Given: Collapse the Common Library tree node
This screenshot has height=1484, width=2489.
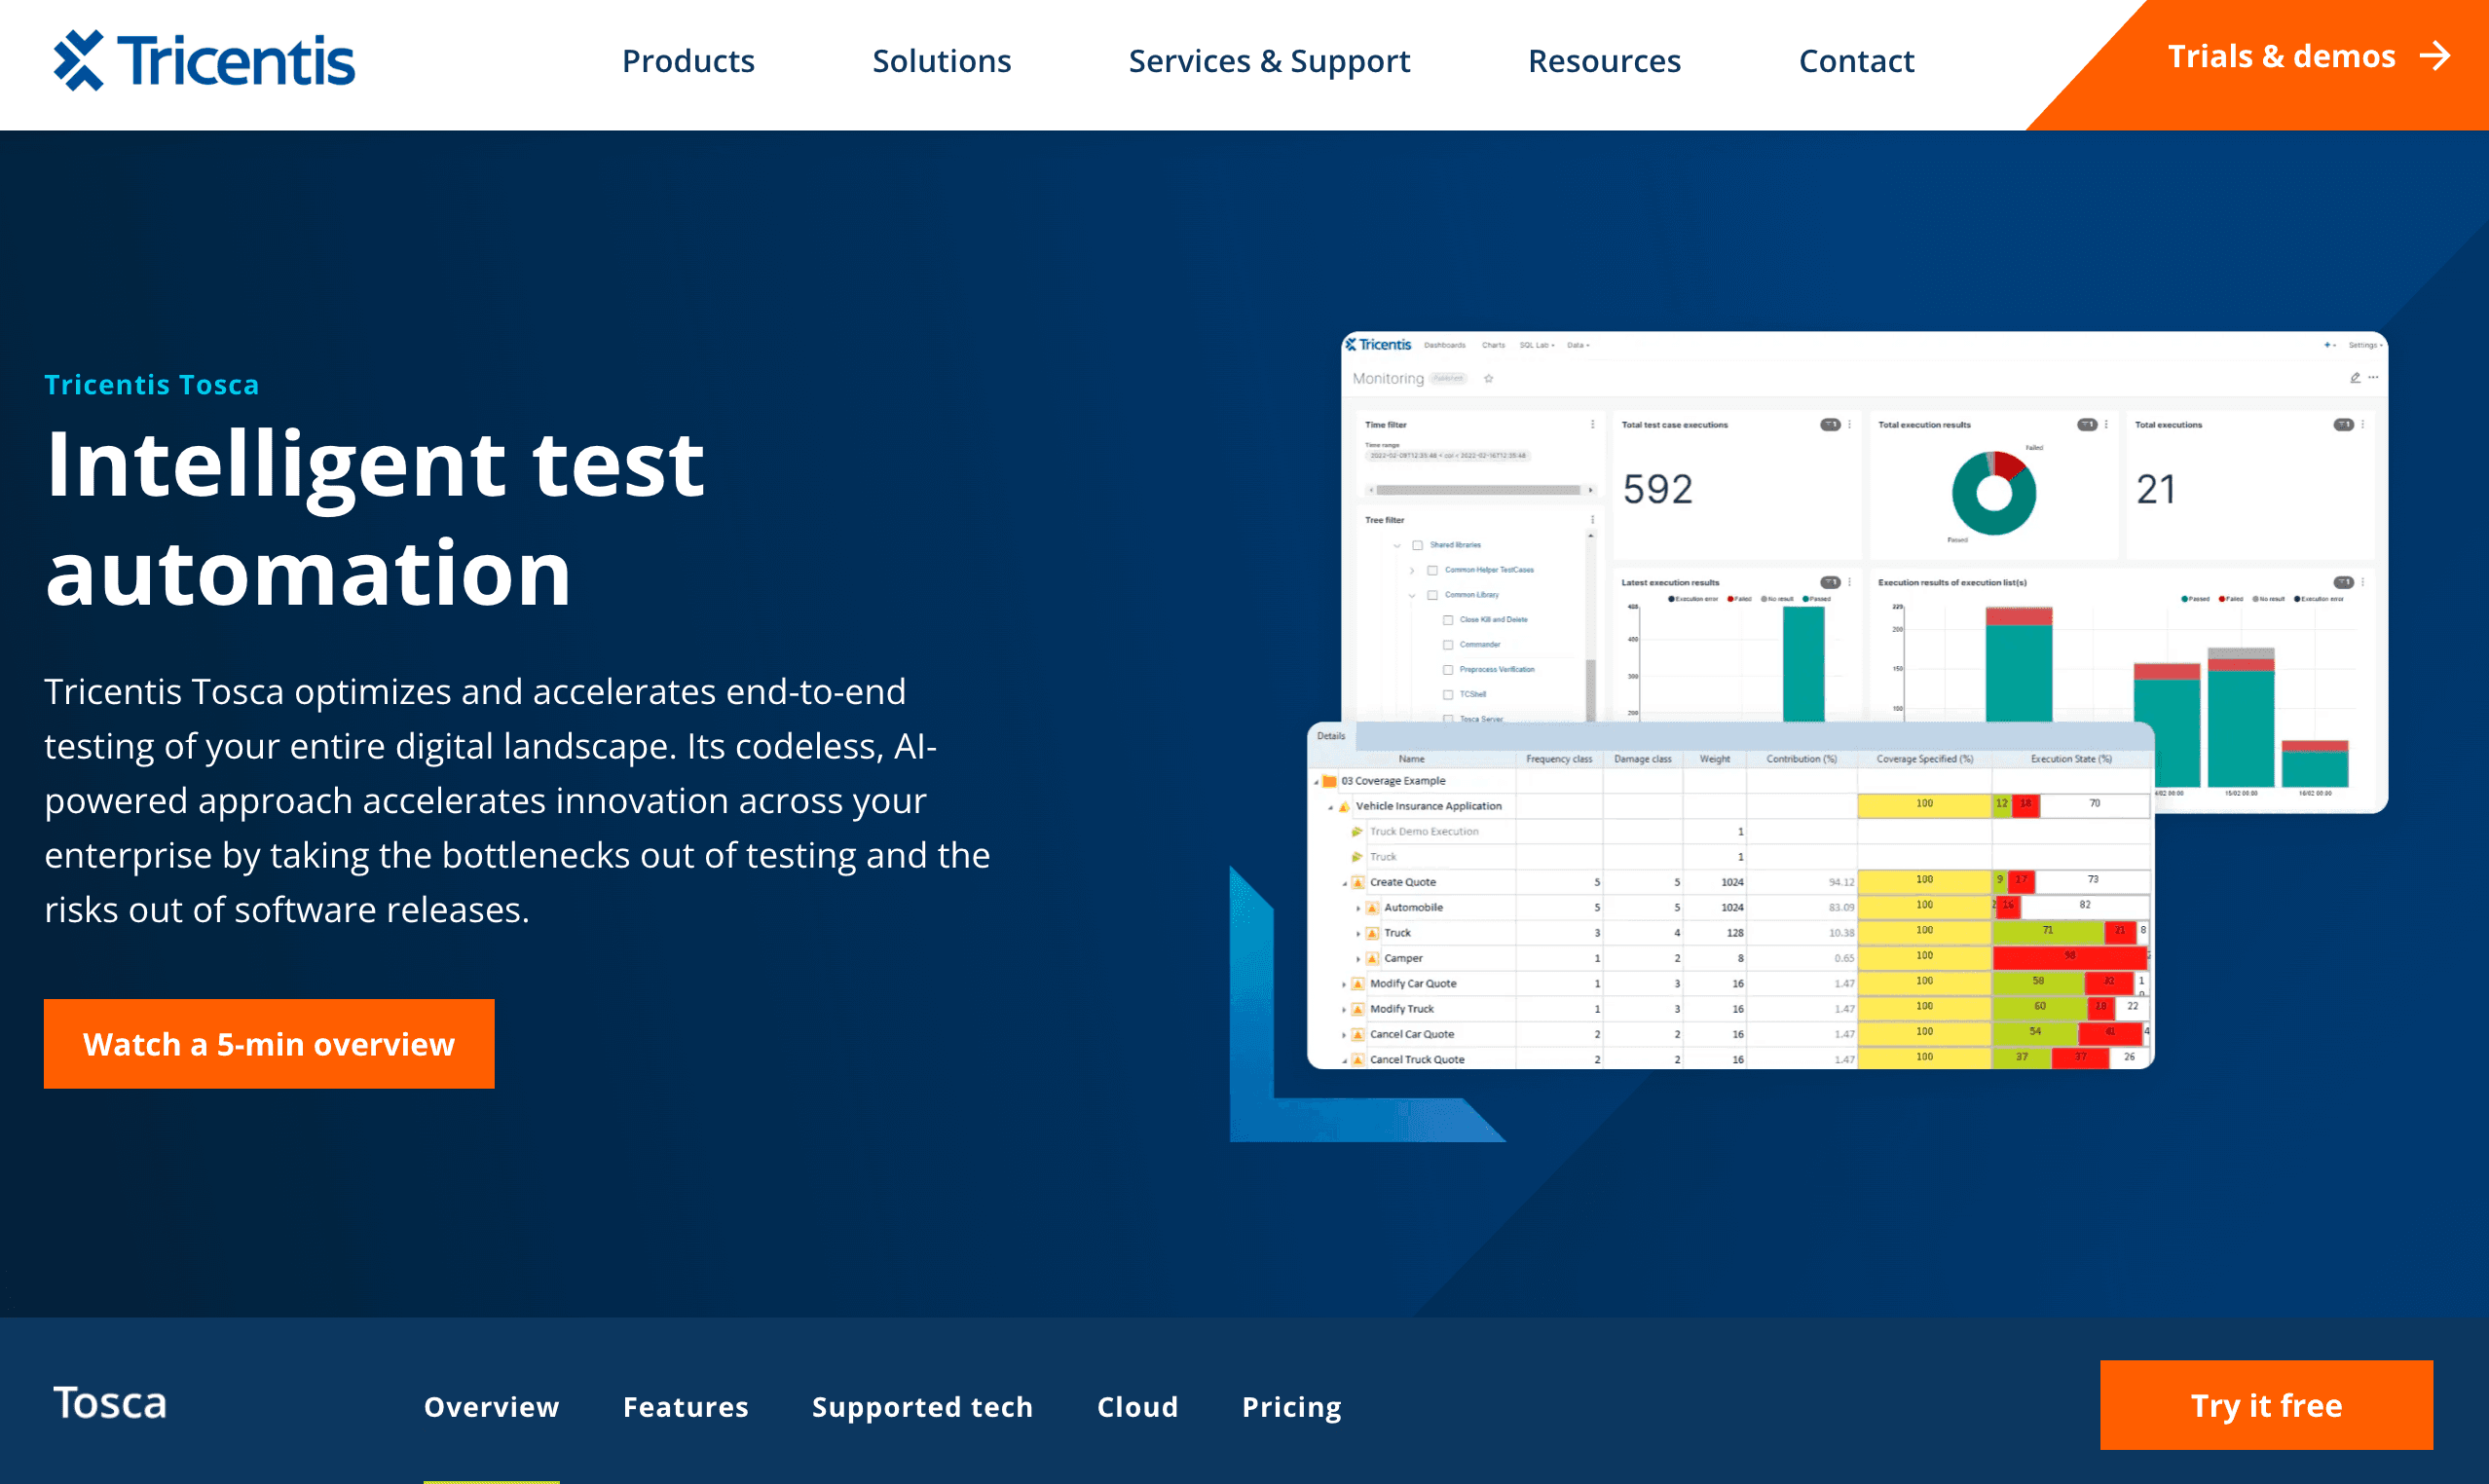Looking at the screenshot, I should pyautogui.click(x=1412, y=595).
